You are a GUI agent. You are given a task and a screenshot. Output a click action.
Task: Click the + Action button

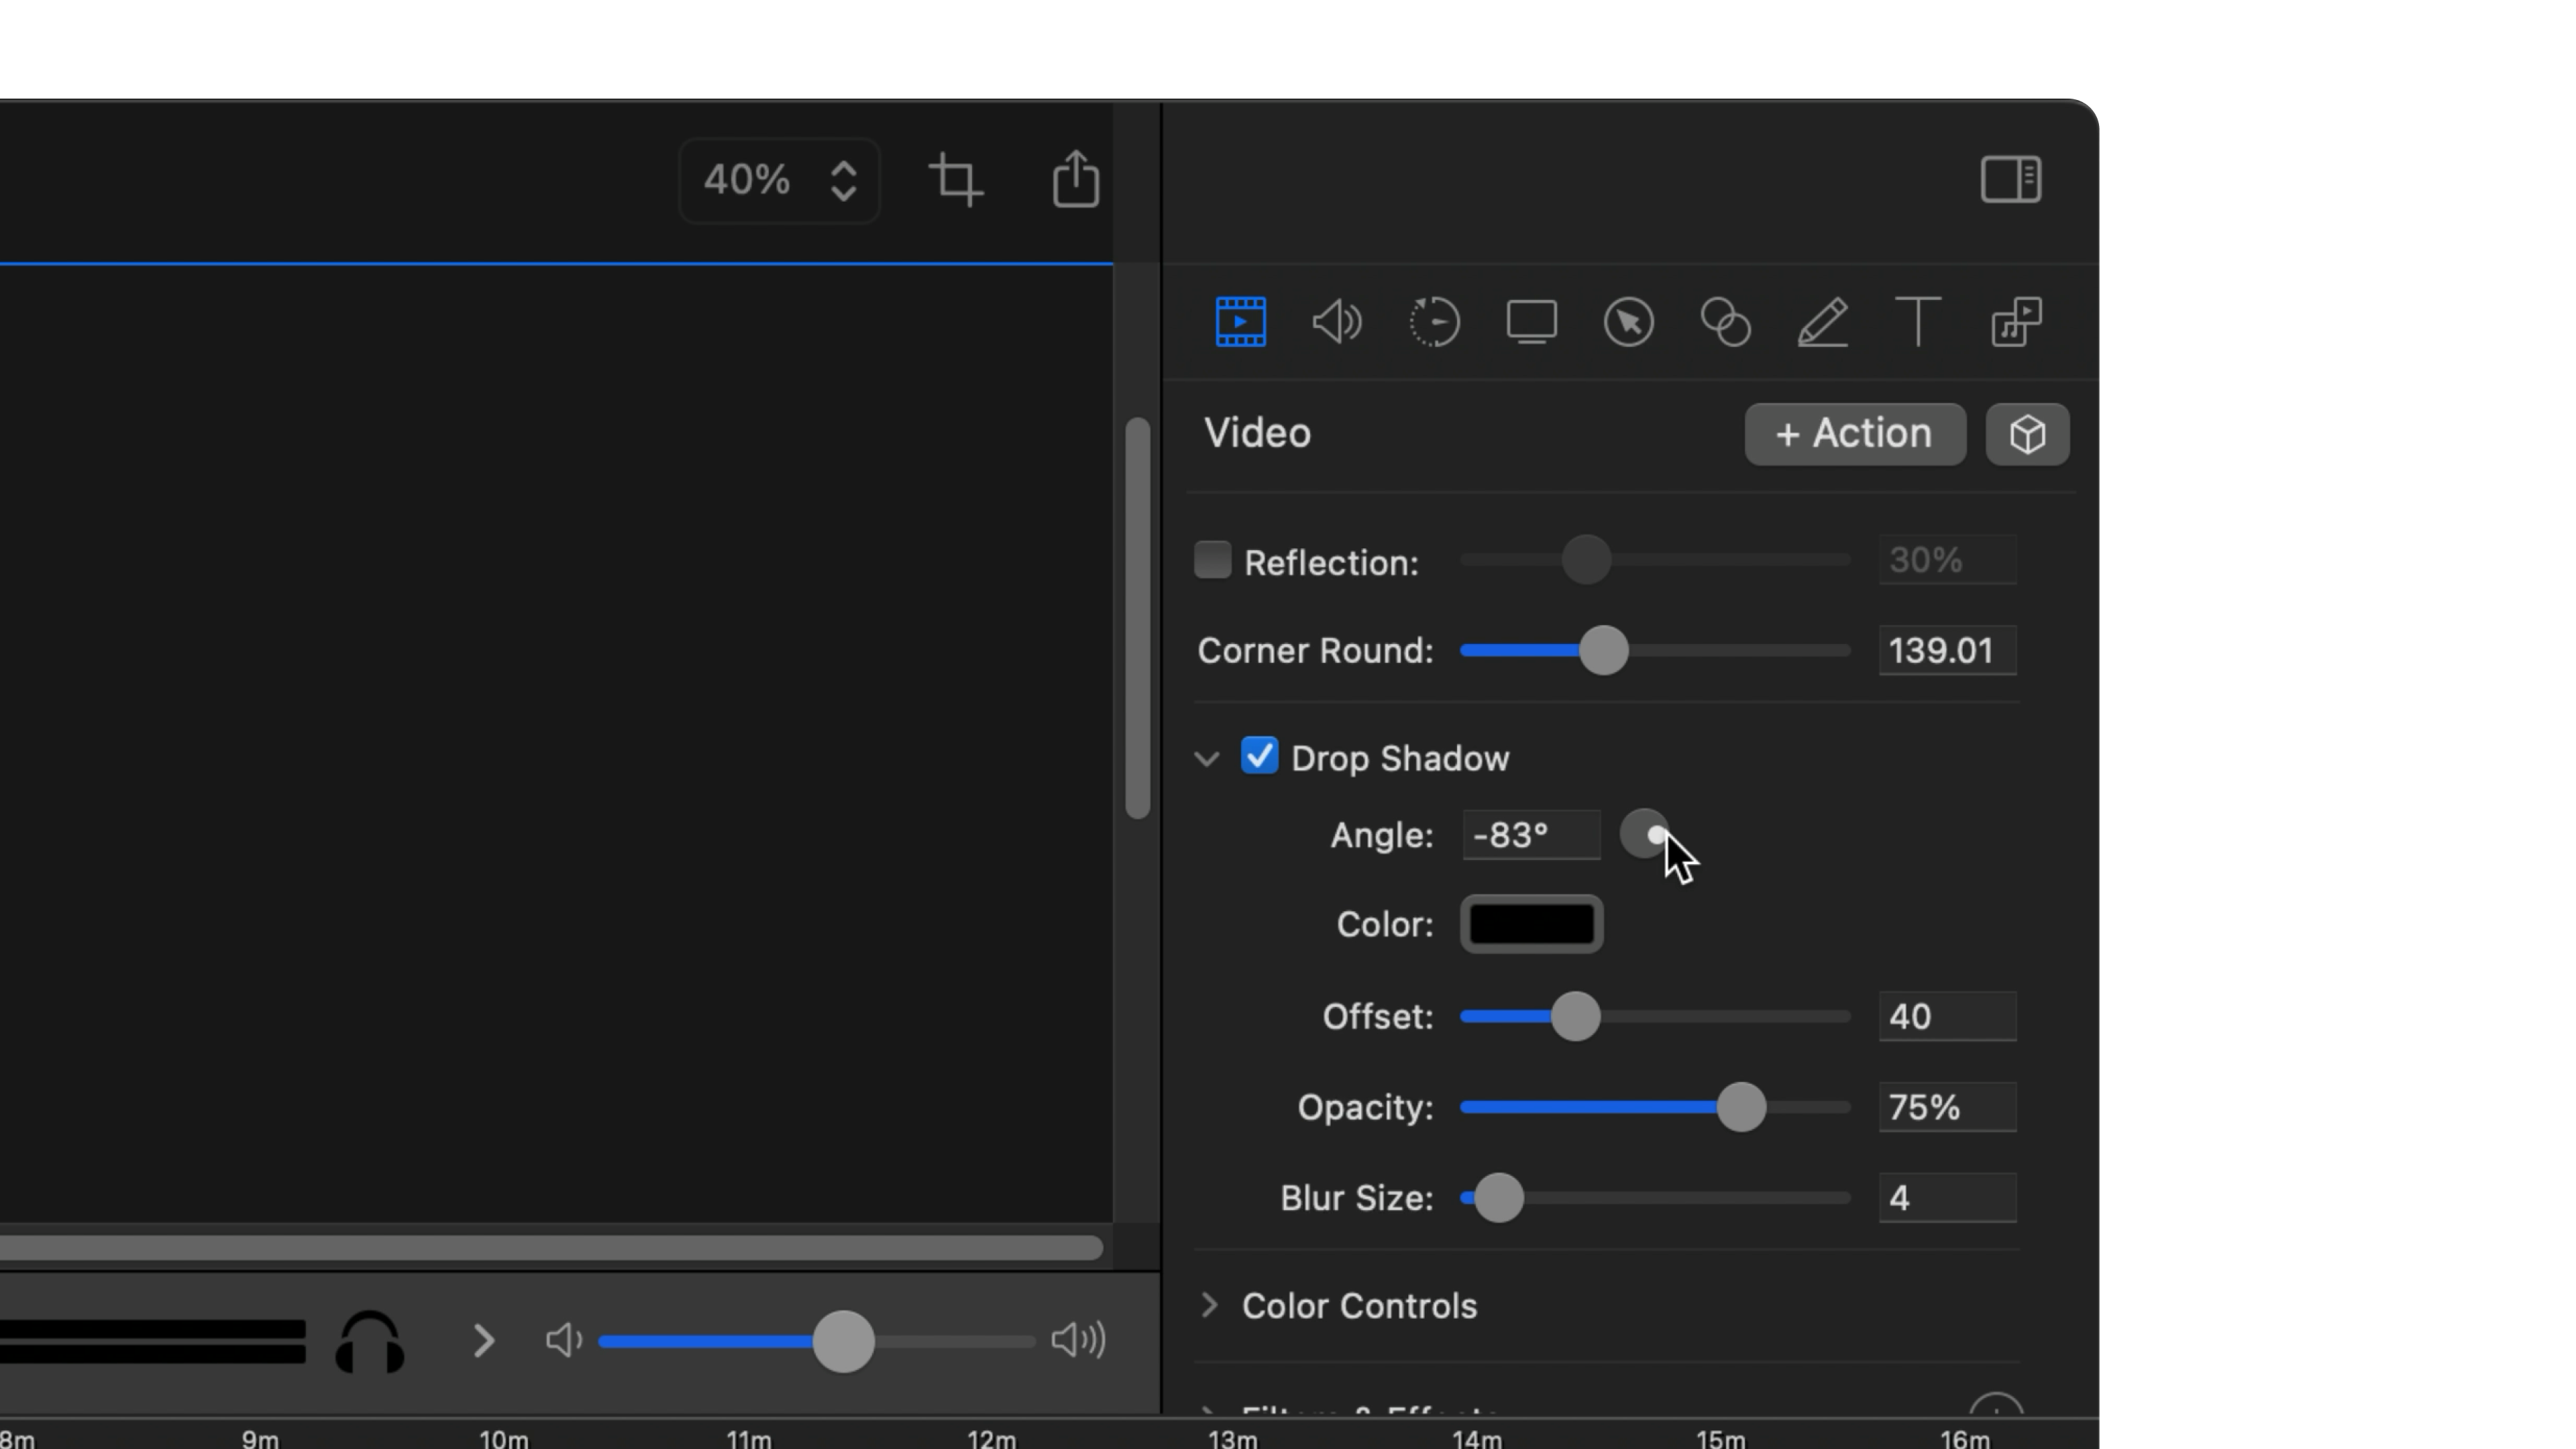point(1854,434)
